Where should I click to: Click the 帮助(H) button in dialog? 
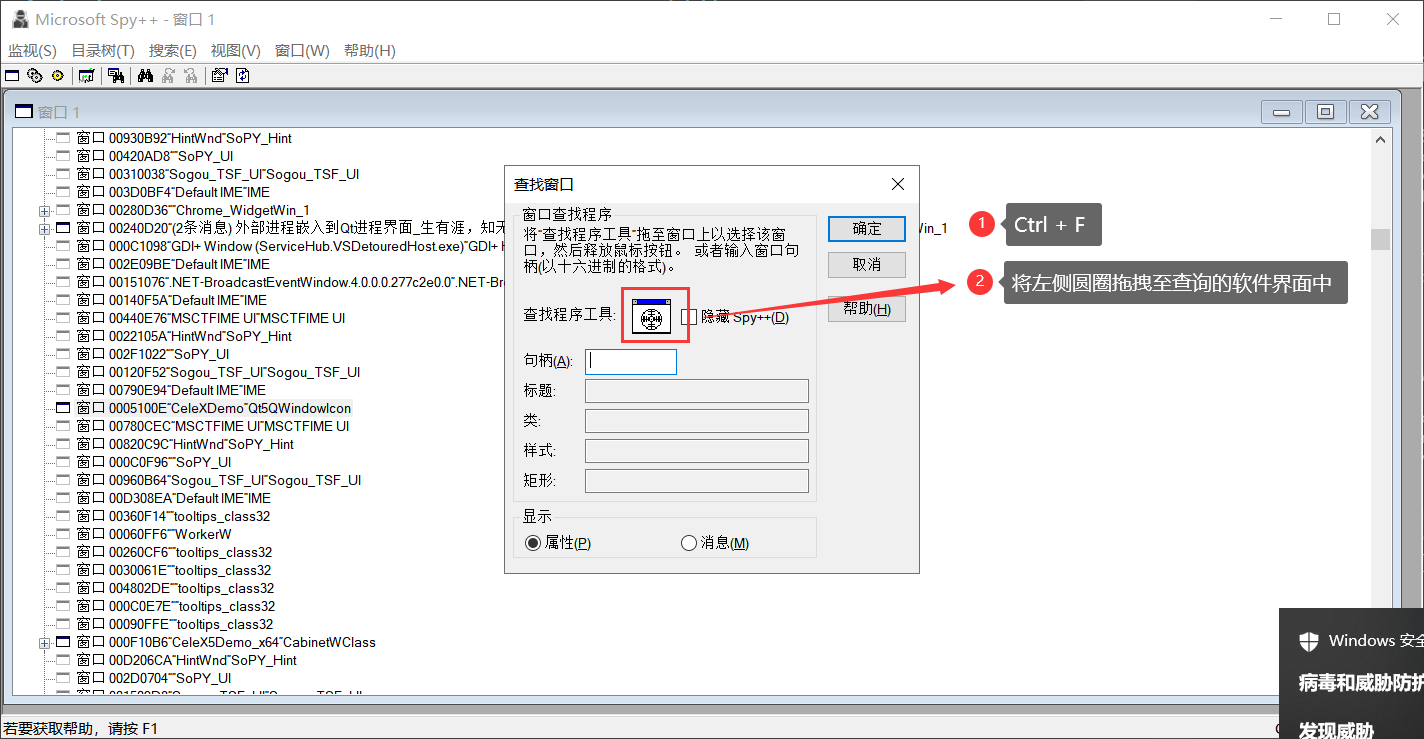[x=867, y=309]
